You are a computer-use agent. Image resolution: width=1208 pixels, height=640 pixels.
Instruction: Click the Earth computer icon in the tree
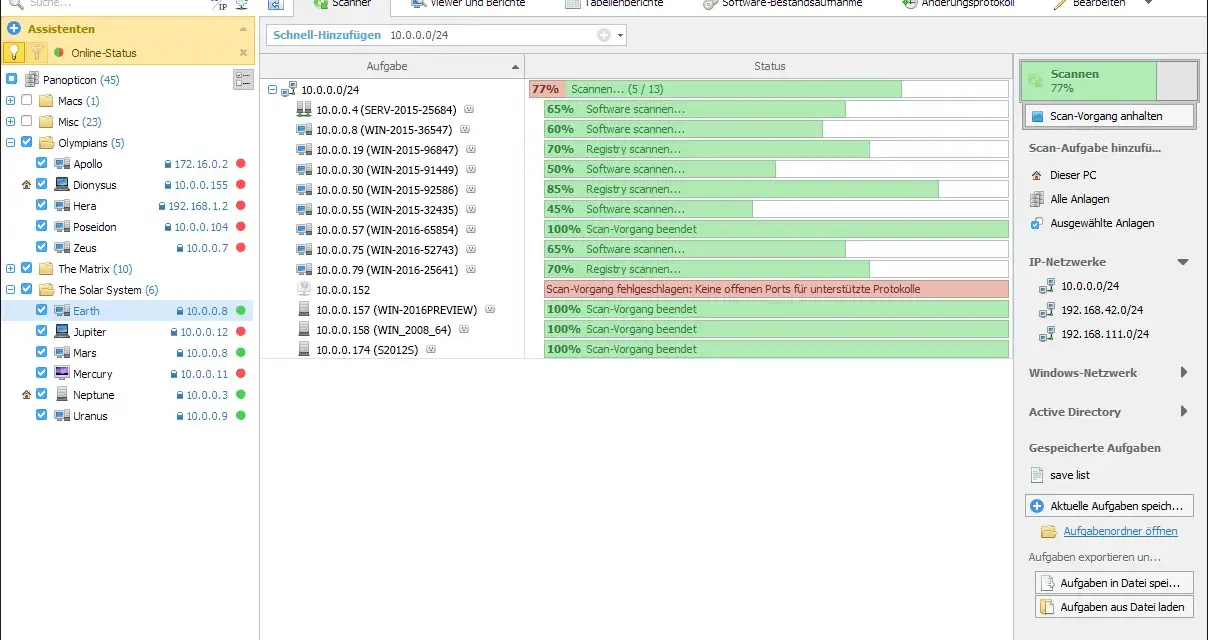(62, 311)
